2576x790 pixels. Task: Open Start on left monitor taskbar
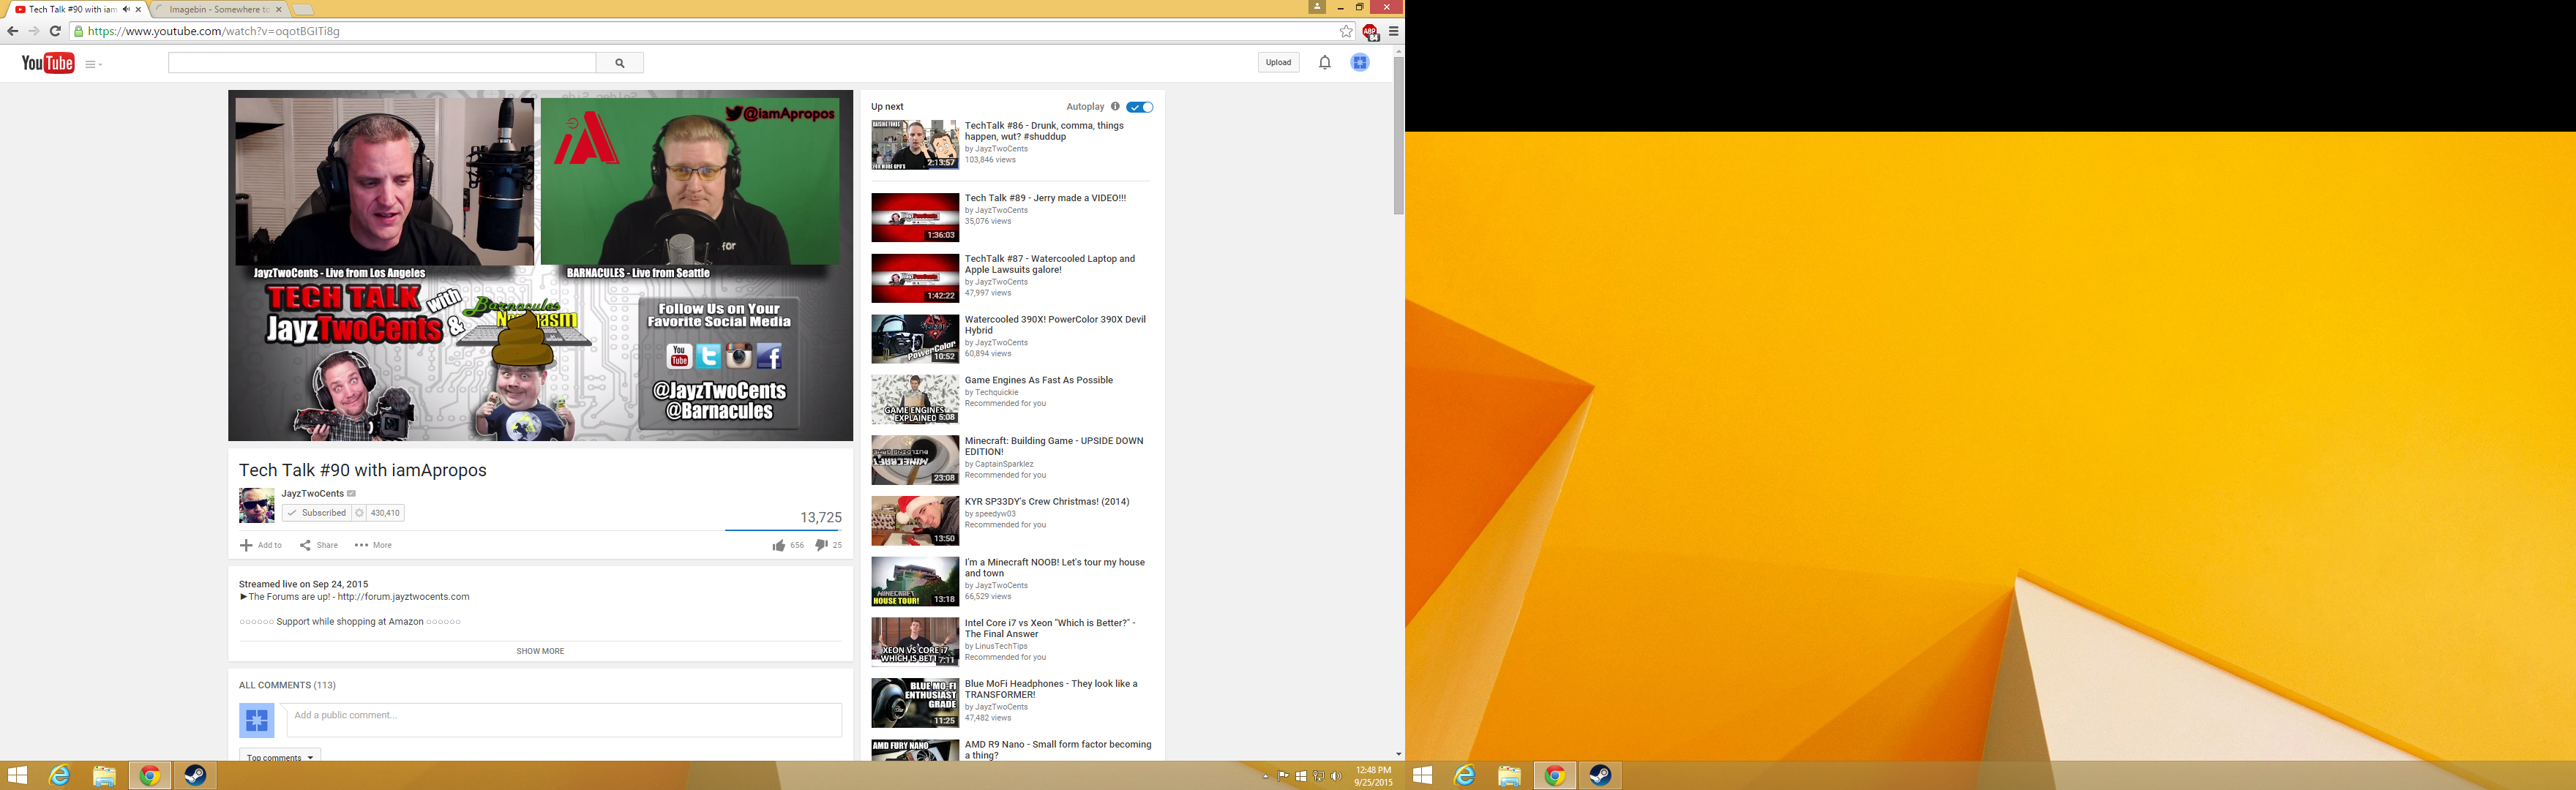point(17,775)
